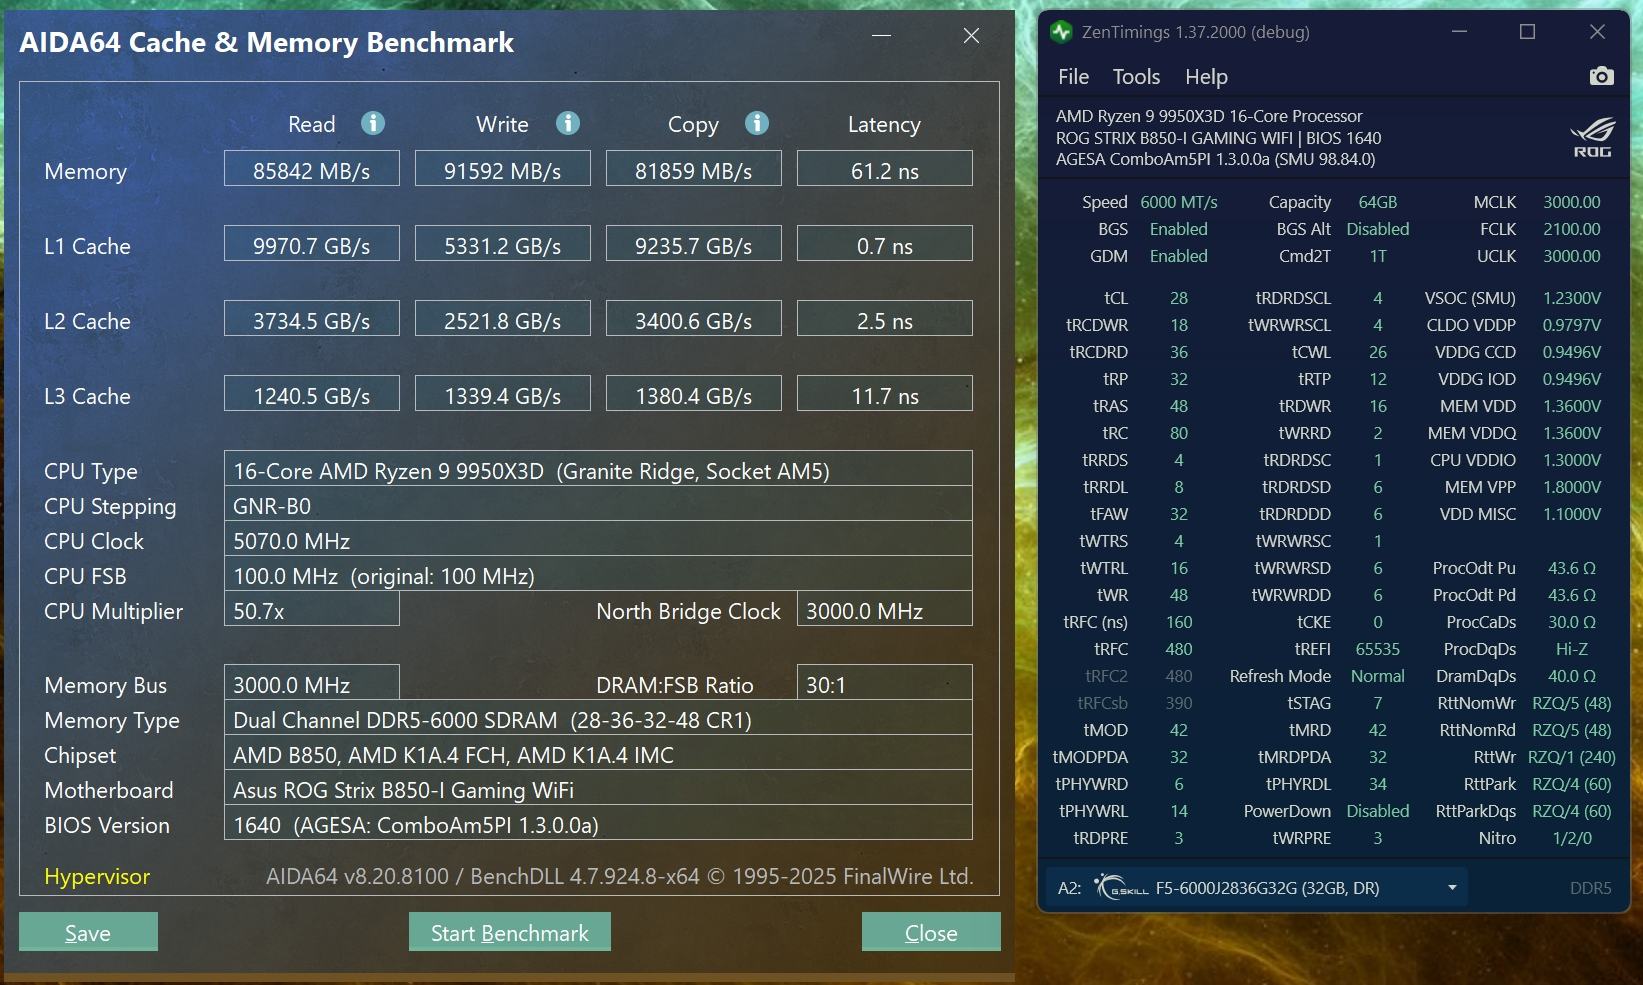Select L1 Cache Read value 9970.7 GB/s

point(312,244)
